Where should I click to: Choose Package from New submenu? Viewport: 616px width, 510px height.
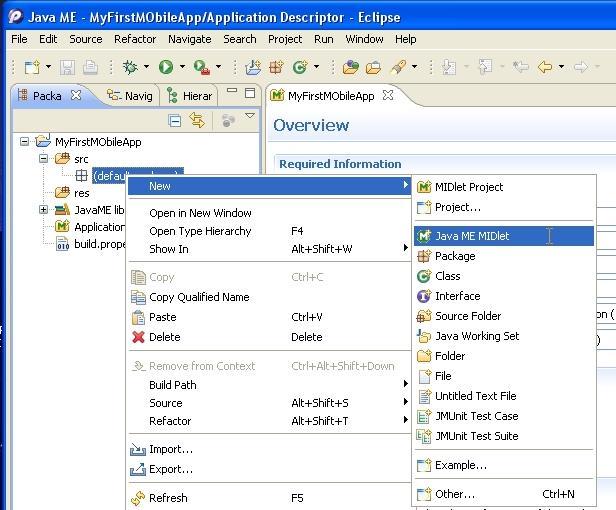504,256
